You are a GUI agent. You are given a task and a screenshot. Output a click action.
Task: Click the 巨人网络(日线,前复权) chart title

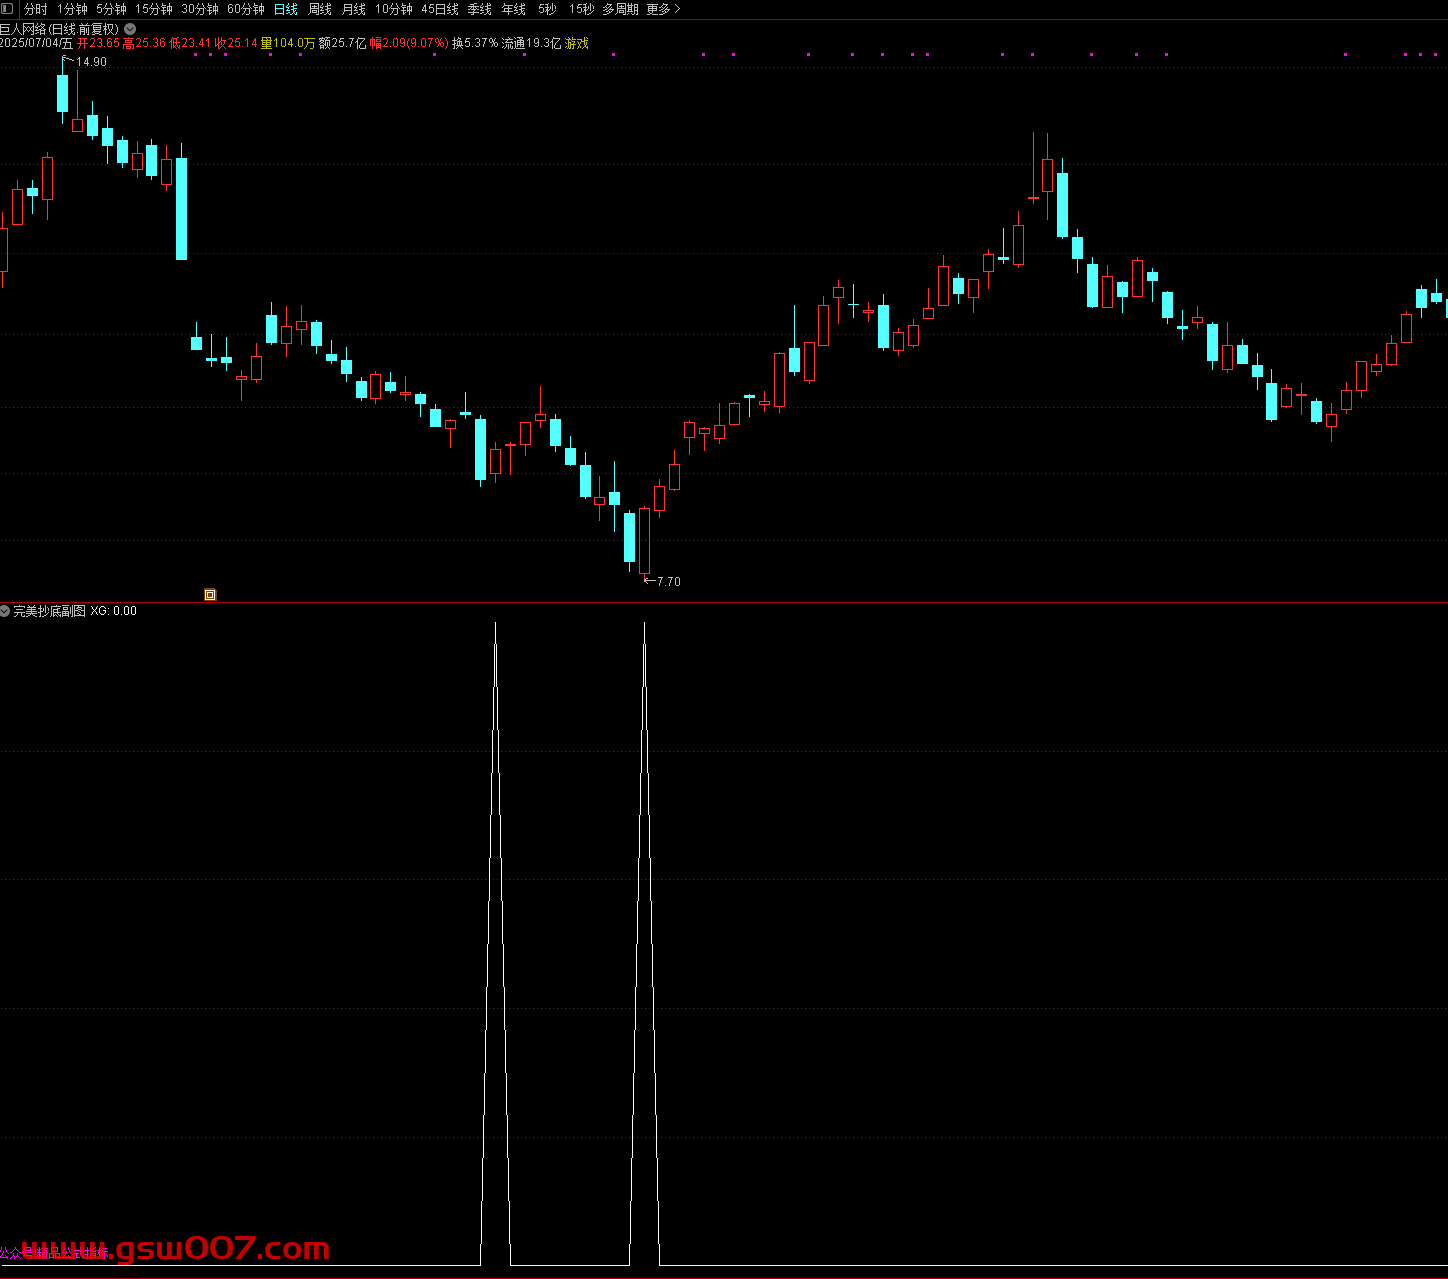point(60,29)
